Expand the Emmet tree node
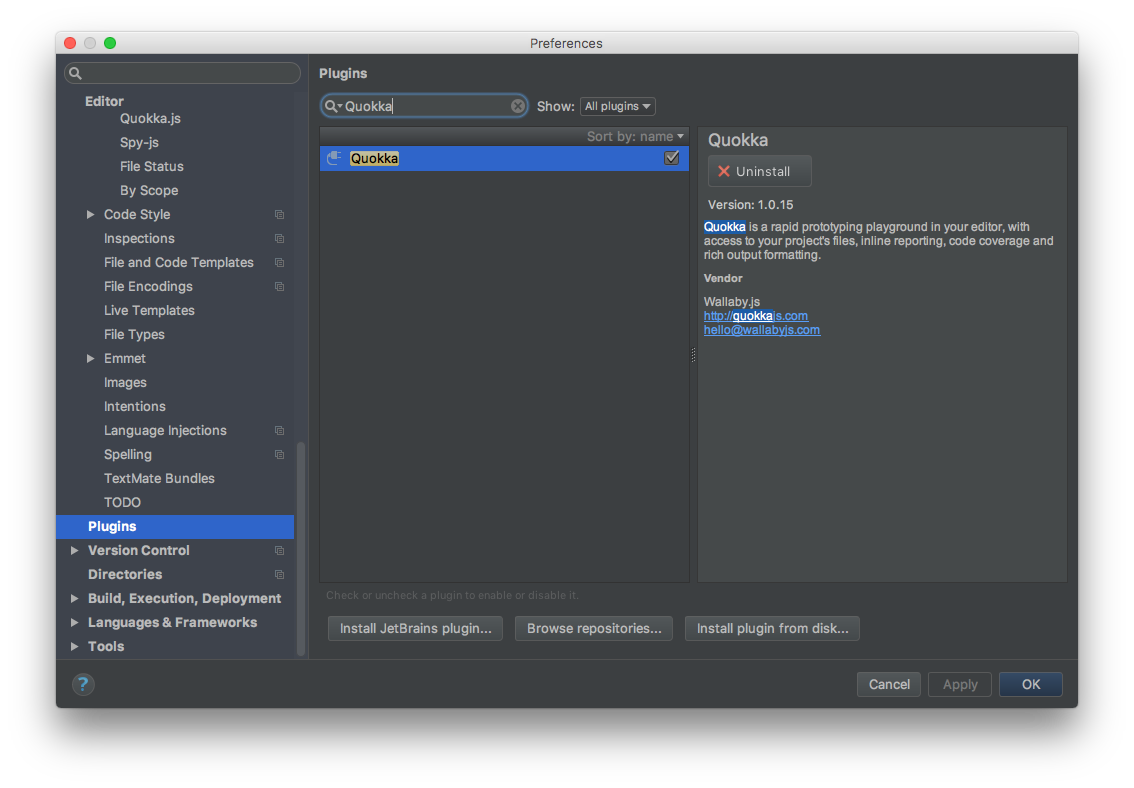Viewport: 1134px width, 788px height. 90,358
